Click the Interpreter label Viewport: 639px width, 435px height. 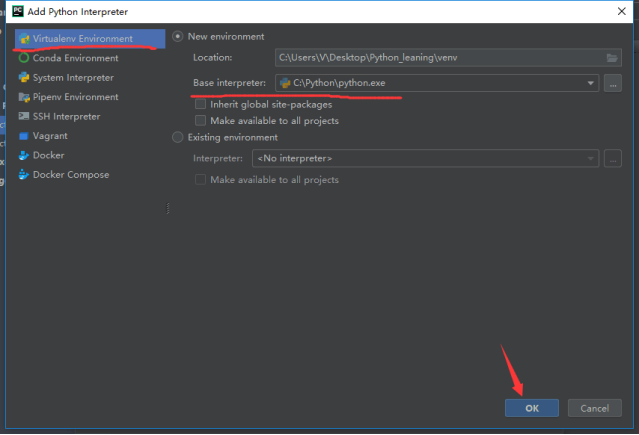pyautogui.click(x=218, y=159)
